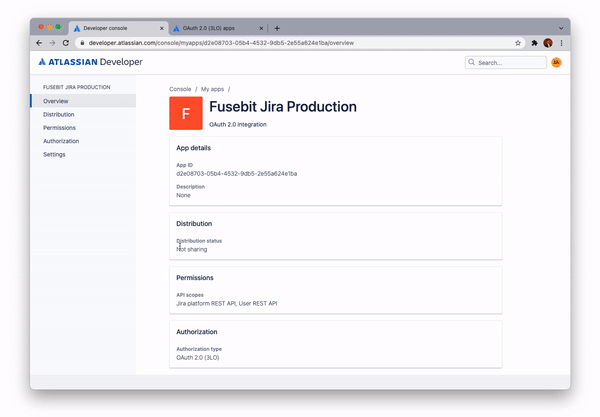Click the search magnifier icon

pos(471,62)
